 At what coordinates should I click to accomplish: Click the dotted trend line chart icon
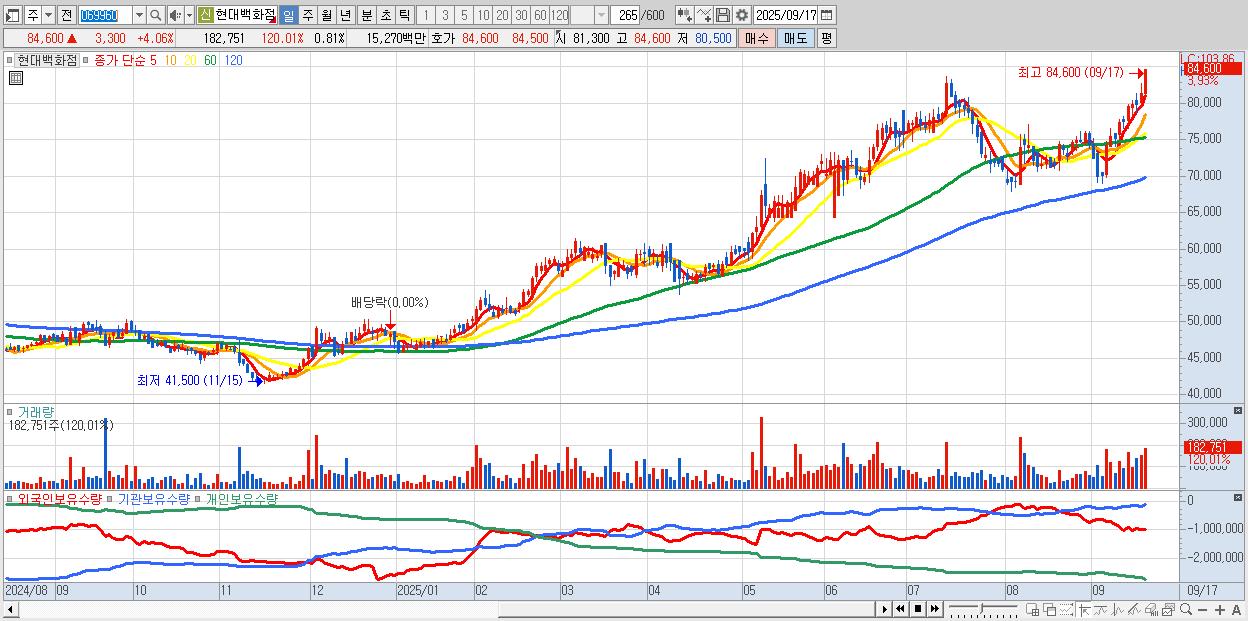(x=1066, y=609)
